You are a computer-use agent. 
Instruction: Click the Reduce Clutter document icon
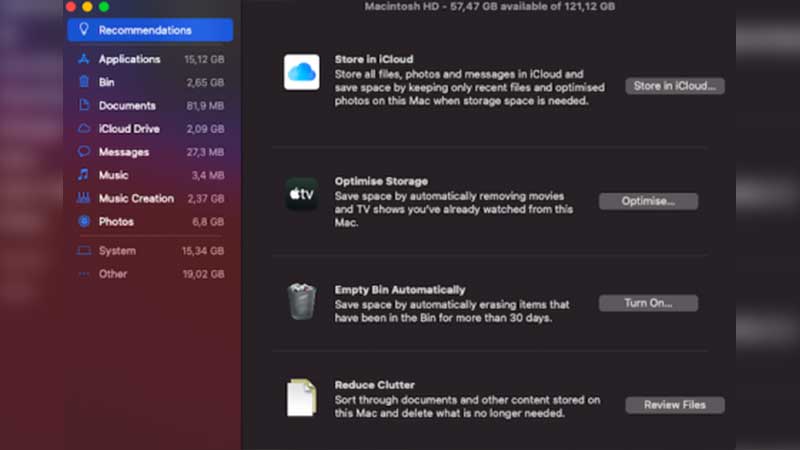tap(301, 397)
